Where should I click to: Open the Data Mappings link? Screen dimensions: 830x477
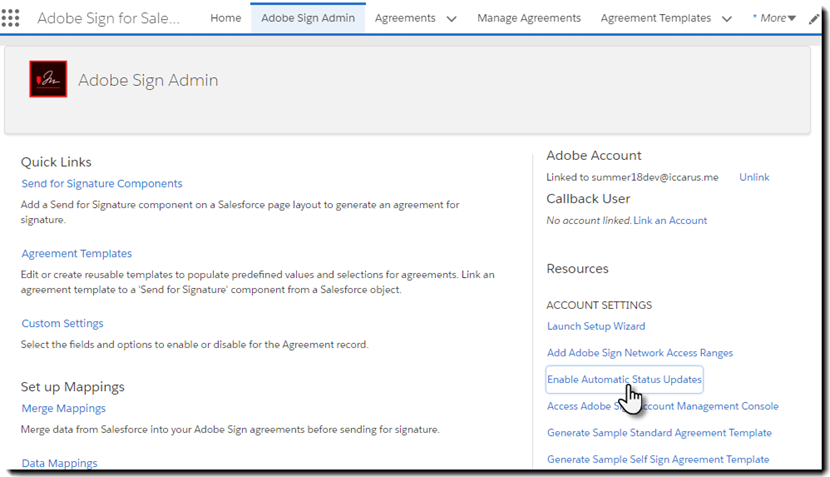pyautogui.click(x=59, y=463)
